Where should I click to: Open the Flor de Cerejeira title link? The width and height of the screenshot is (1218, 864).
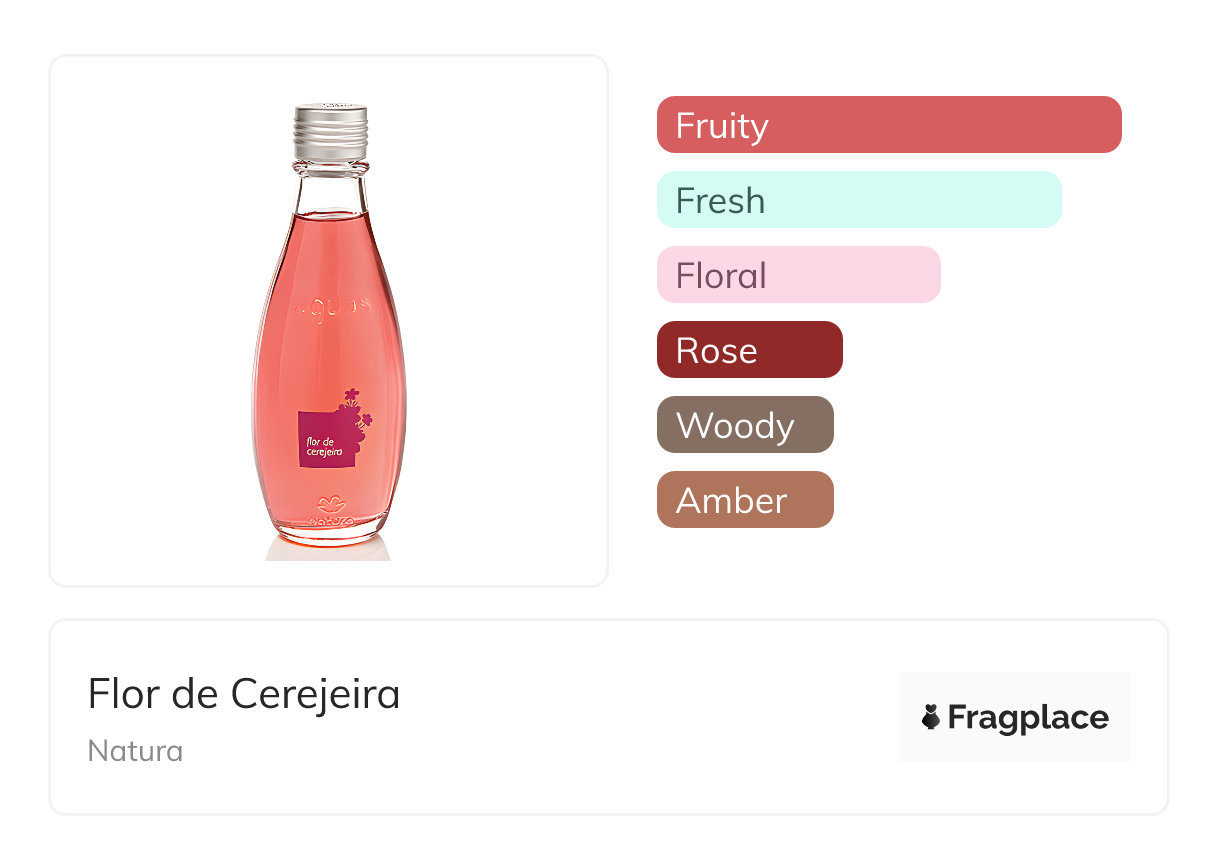[x=244, y=694]
